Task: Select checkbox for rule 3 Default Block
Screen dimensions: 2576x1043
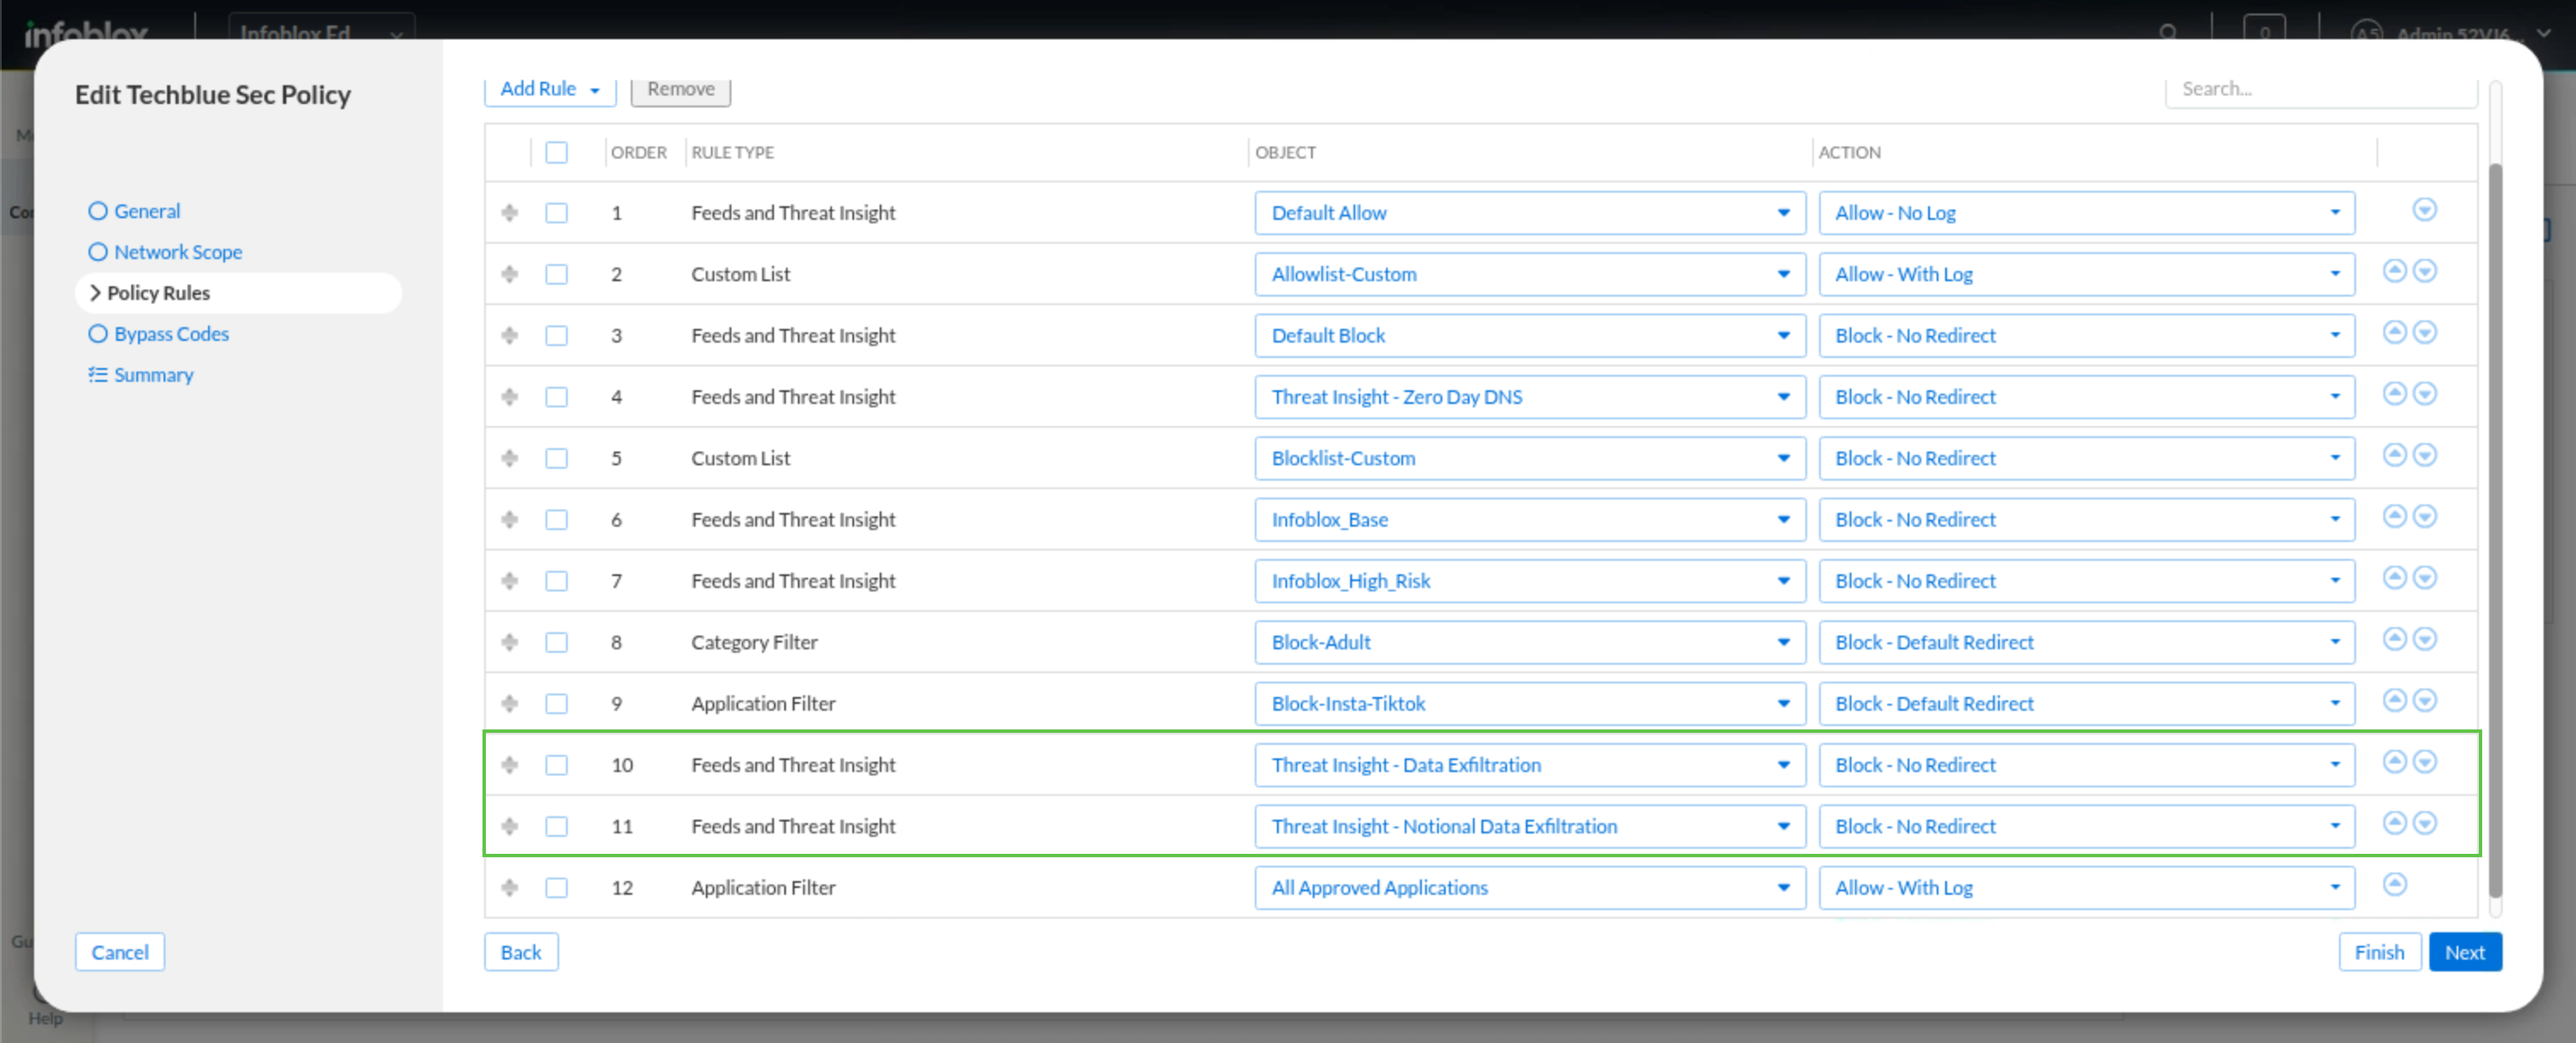Action: pyautogui.click(x=556, y=335)
